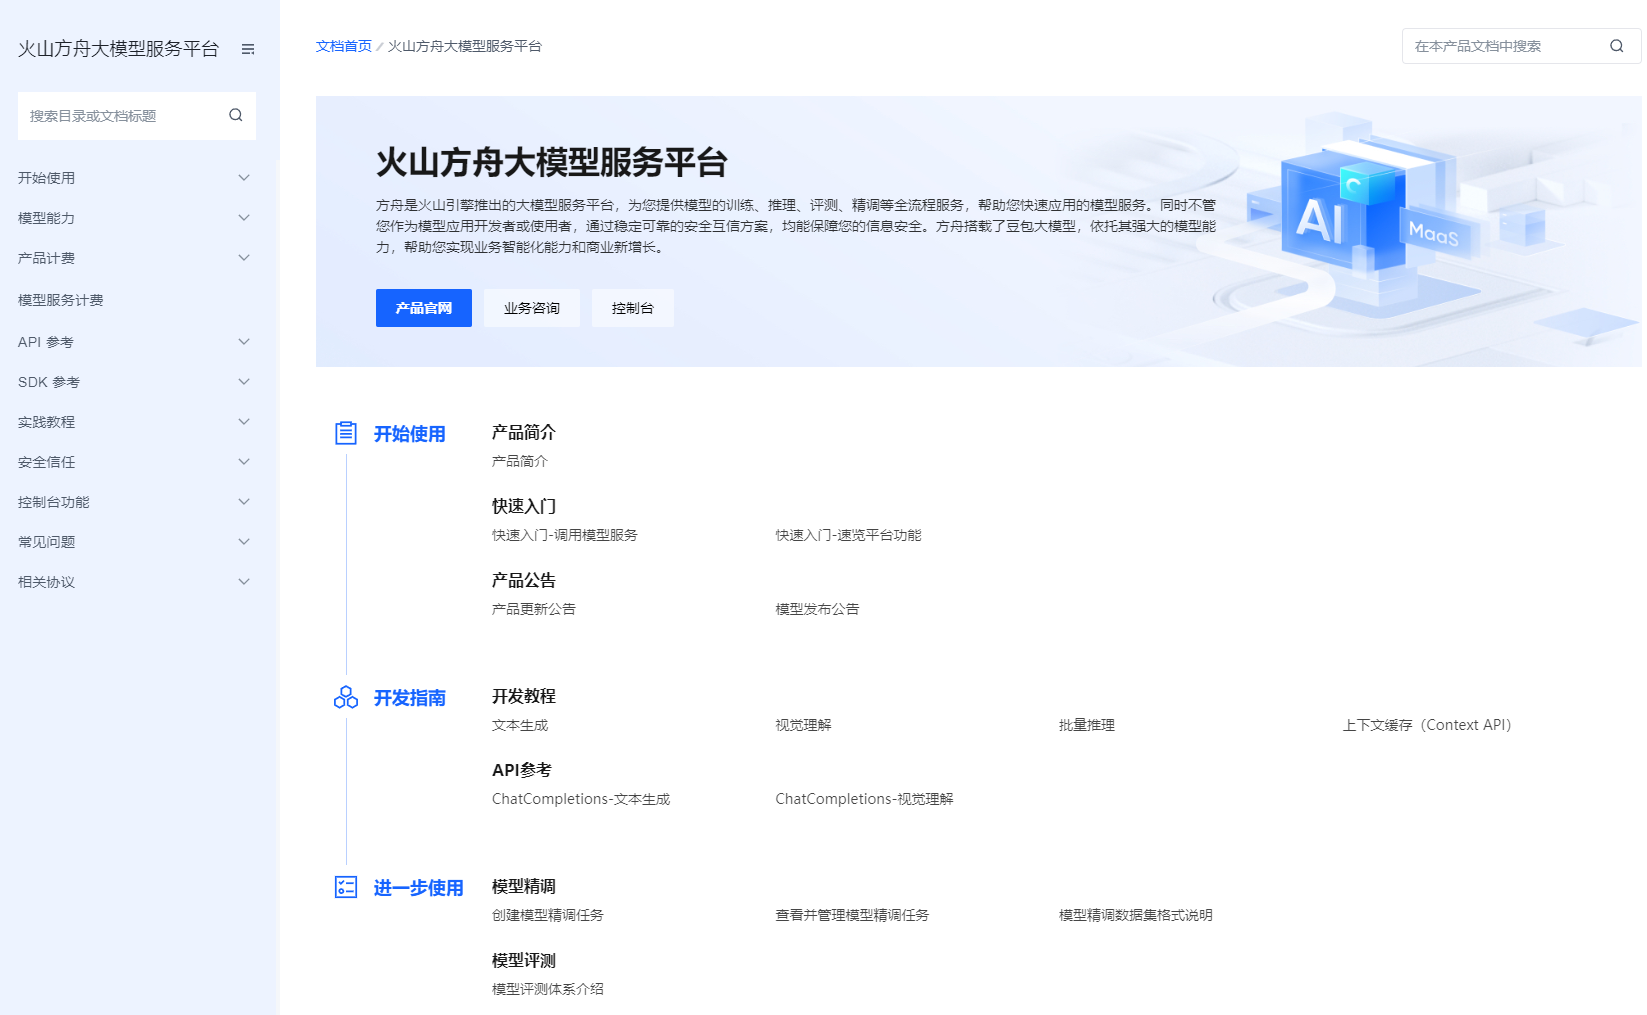1647x1015 pixels.
Task: Collapse sidebar with the hamburger menu icon
Action: (x=248, y=49)
